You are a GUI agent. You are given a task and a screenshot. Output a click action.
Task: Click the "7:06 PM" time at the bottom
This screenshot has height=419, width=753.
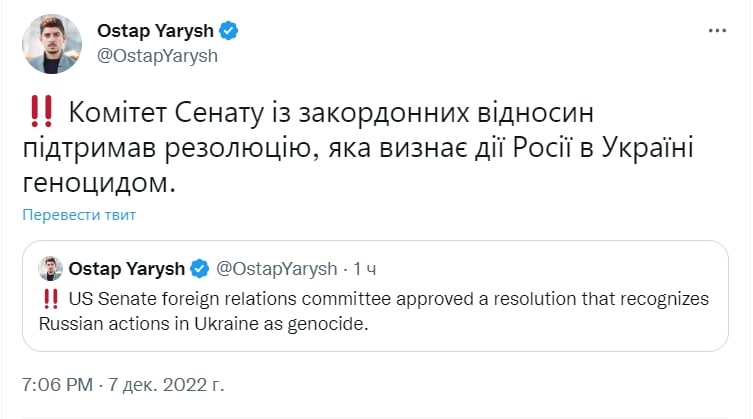click(59, 385)
